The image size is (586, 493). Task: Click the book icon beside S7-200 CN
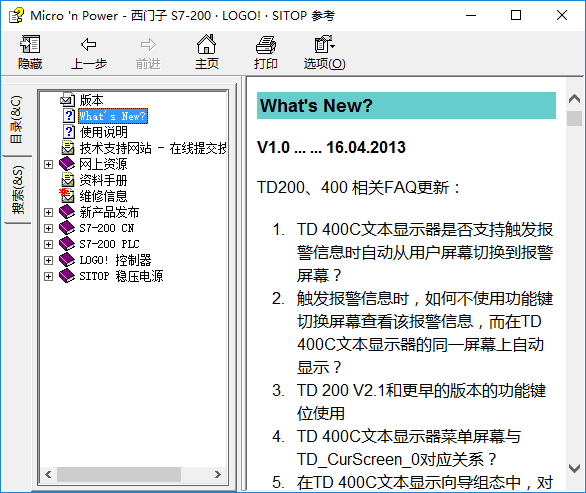pyautogui.click(x=67, y=228)
